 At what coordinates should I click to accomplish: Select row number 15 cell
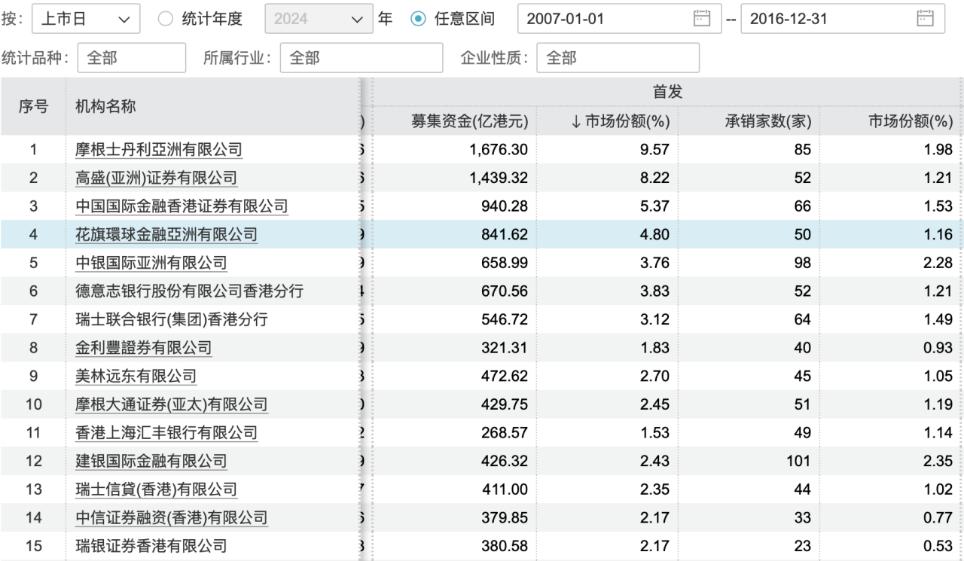click(33, 546)
